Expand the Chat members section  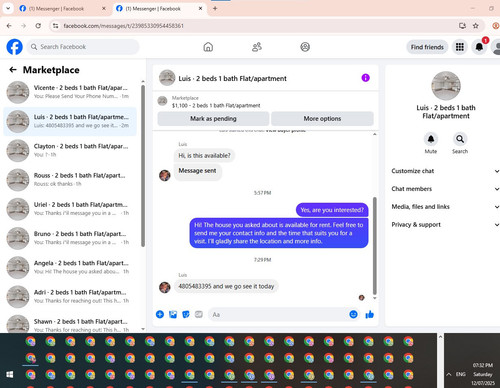(445, 189)
